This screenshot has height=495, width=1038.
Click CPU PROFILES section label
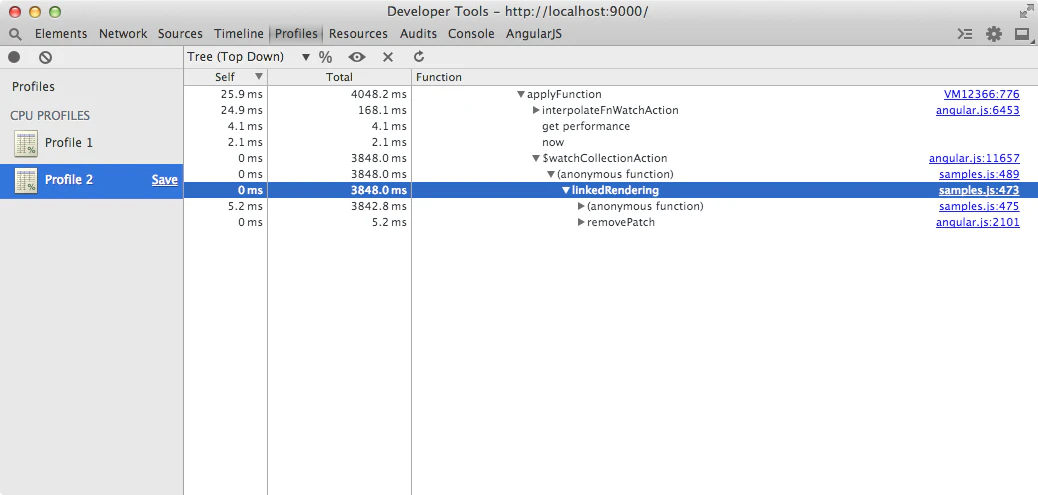(x=50, y=116)
